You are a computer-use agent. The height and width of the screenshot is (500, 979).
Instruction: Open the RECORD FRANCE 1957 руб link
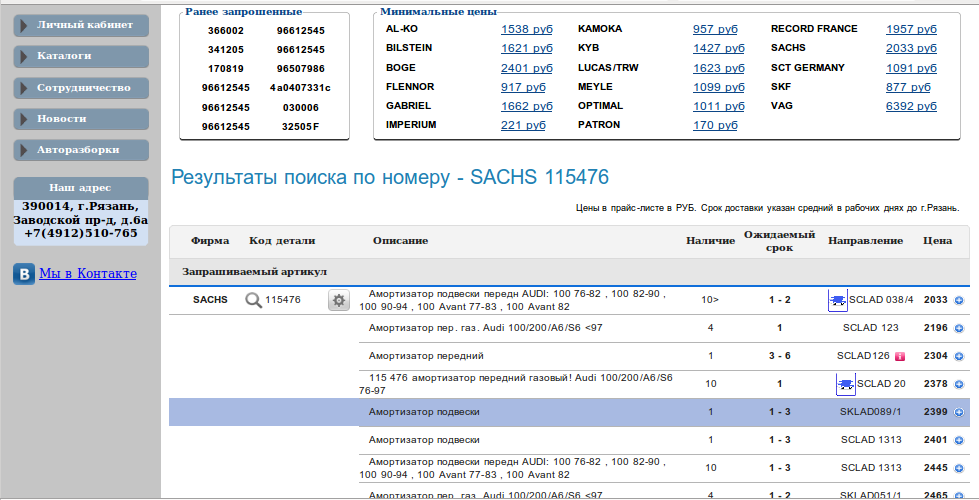click(x=911, y=29)
